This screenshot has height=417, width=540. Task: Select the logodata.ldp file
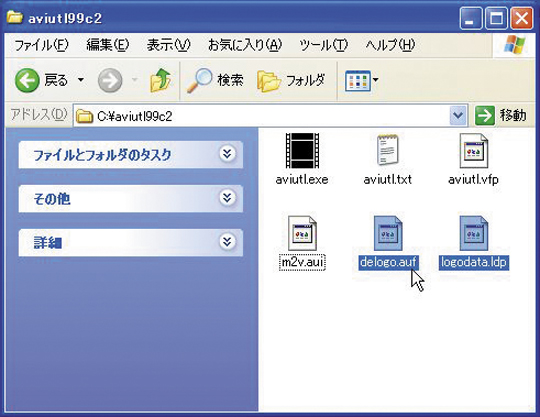click(x=474, y=233)
